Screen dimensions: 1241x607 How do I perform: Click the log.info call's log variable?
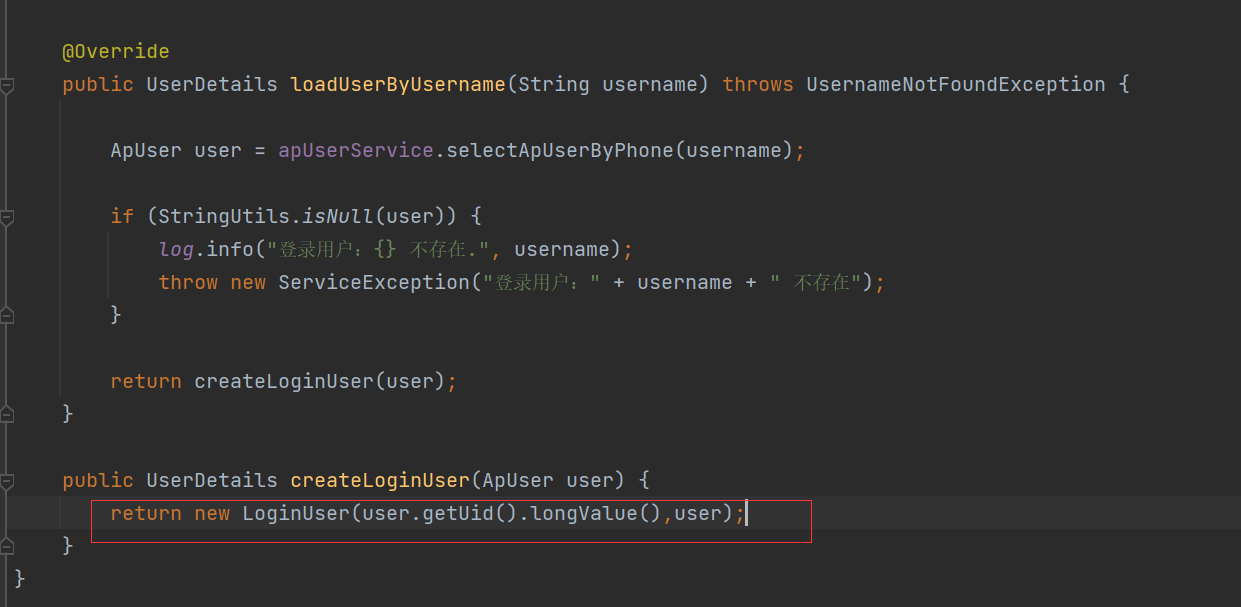176,248
